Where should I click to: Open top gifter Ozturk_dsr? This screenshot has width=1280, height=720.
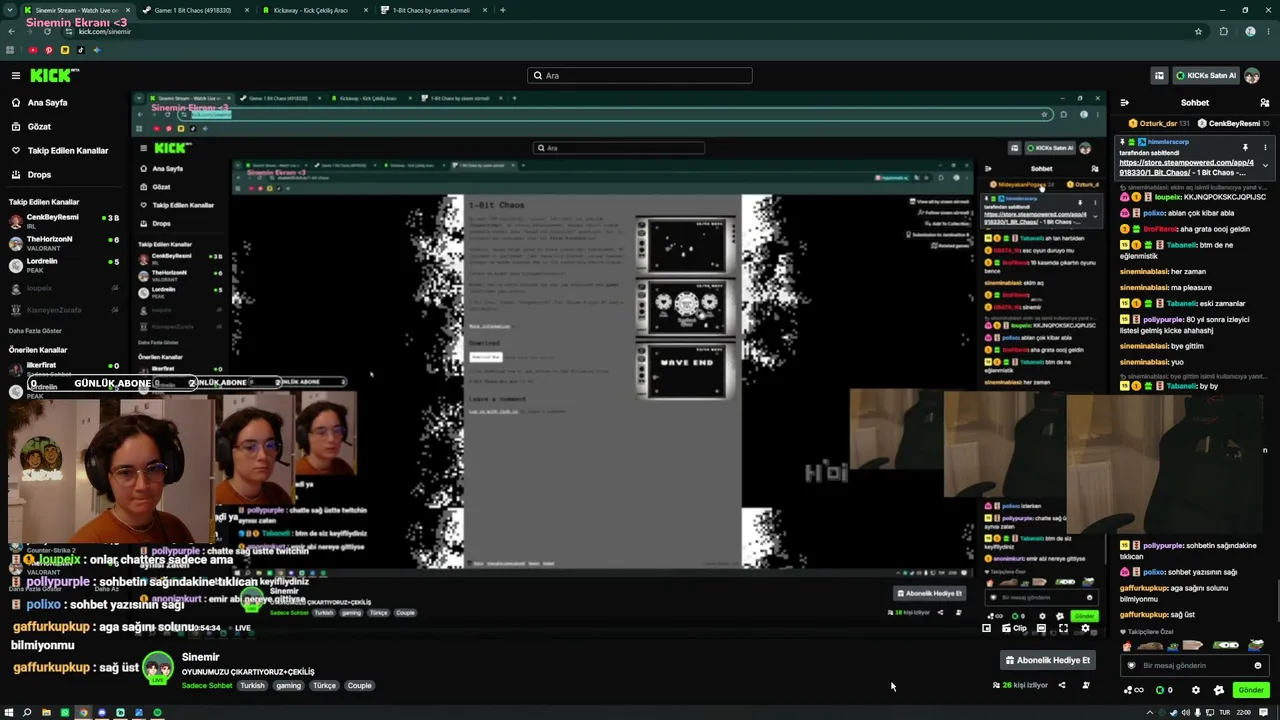(1160, 123)
